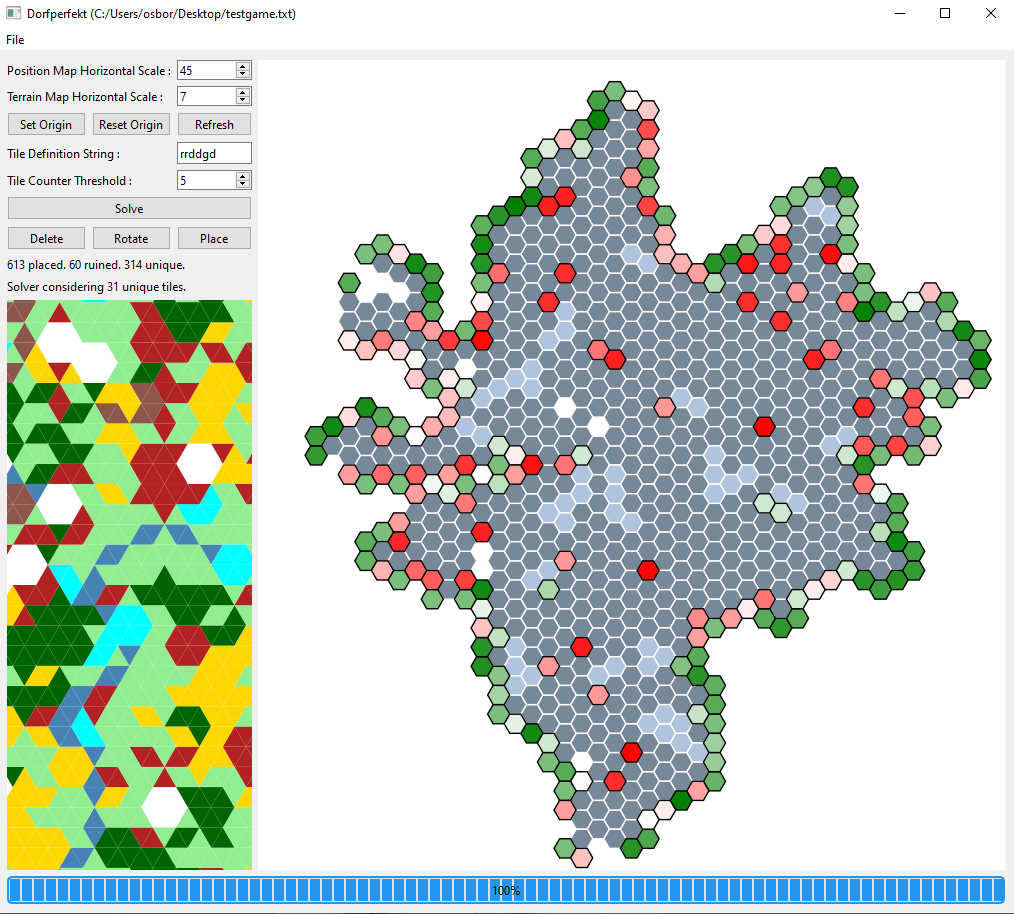This screenshot has height=914, width=1014.
Task: Focus the Tile Definition String field
Action: pos(213,154)
